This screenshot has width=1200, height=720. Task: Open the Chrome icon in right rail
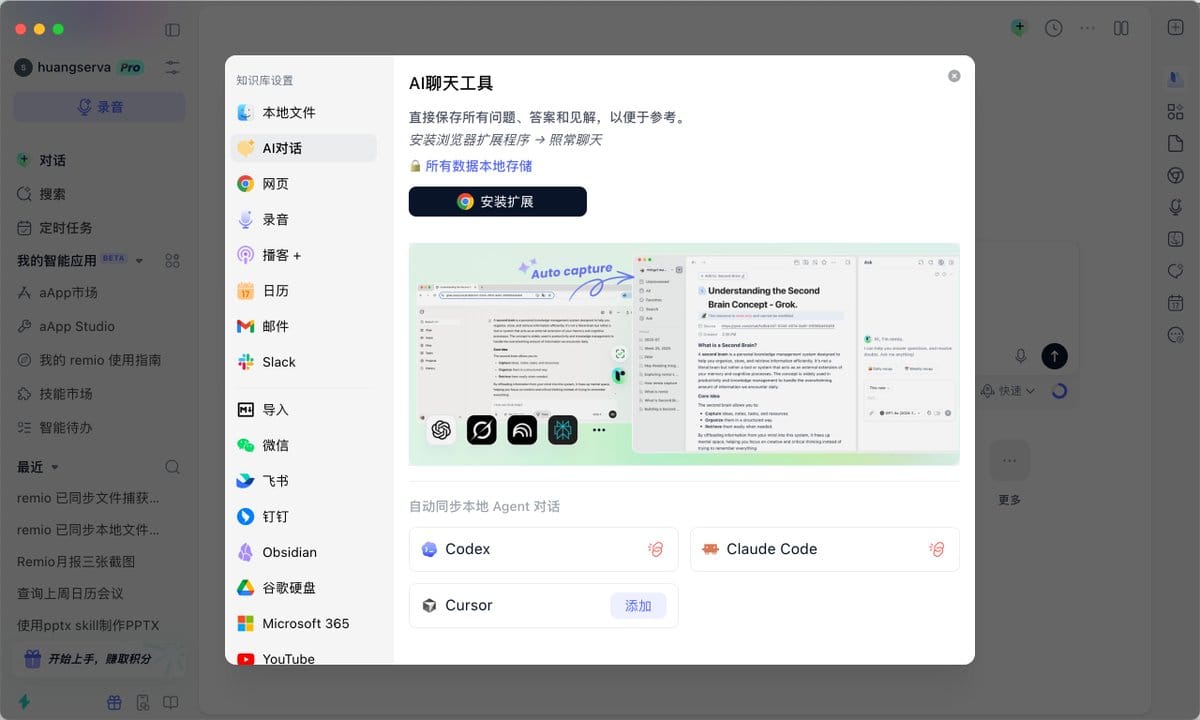coord(1176,175)
